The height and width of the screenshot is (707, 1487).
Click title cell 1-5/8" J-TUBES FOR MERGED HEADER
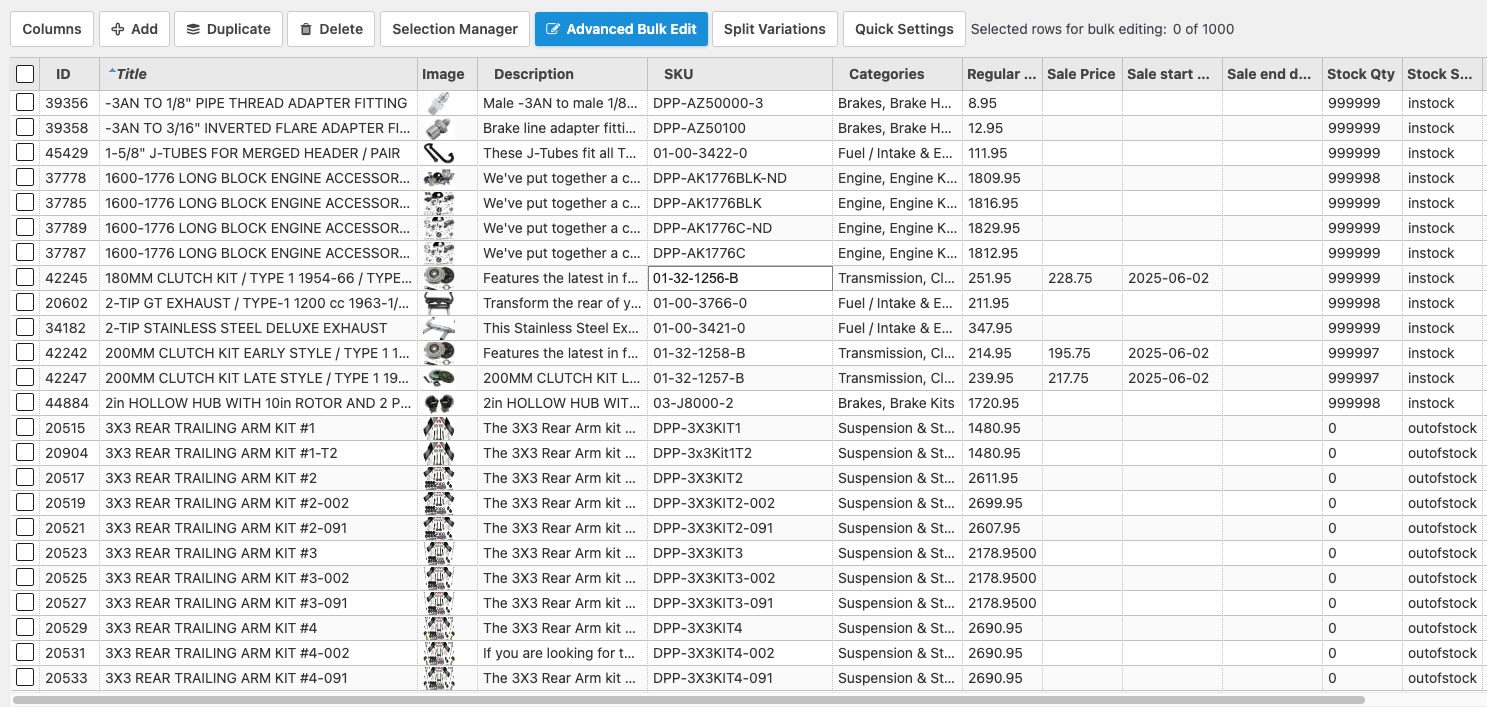tap(258, 153)
